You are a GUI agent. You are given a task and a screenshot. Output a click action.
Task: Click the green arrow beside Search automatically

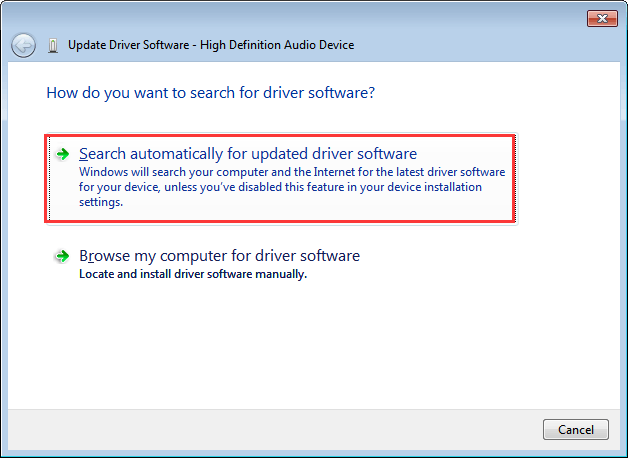[x=63, y=154]
